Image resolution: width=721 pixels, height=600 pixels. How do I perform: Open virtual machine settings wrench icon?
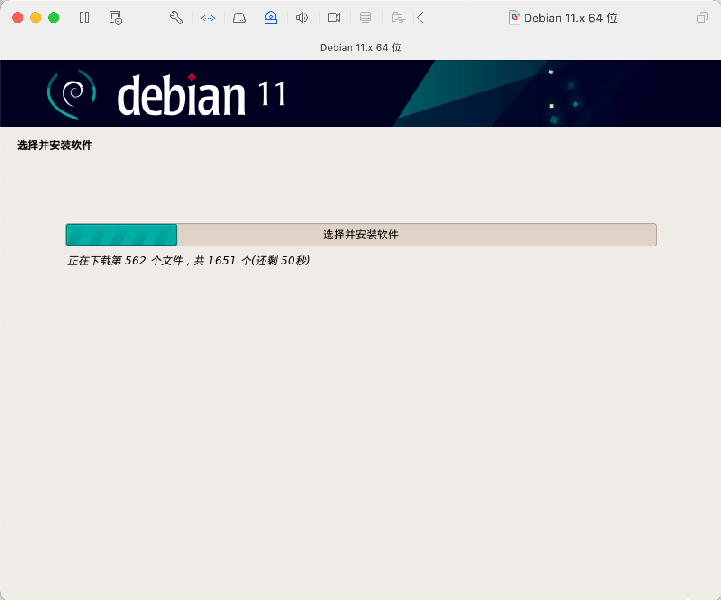[x=177, y=18]
